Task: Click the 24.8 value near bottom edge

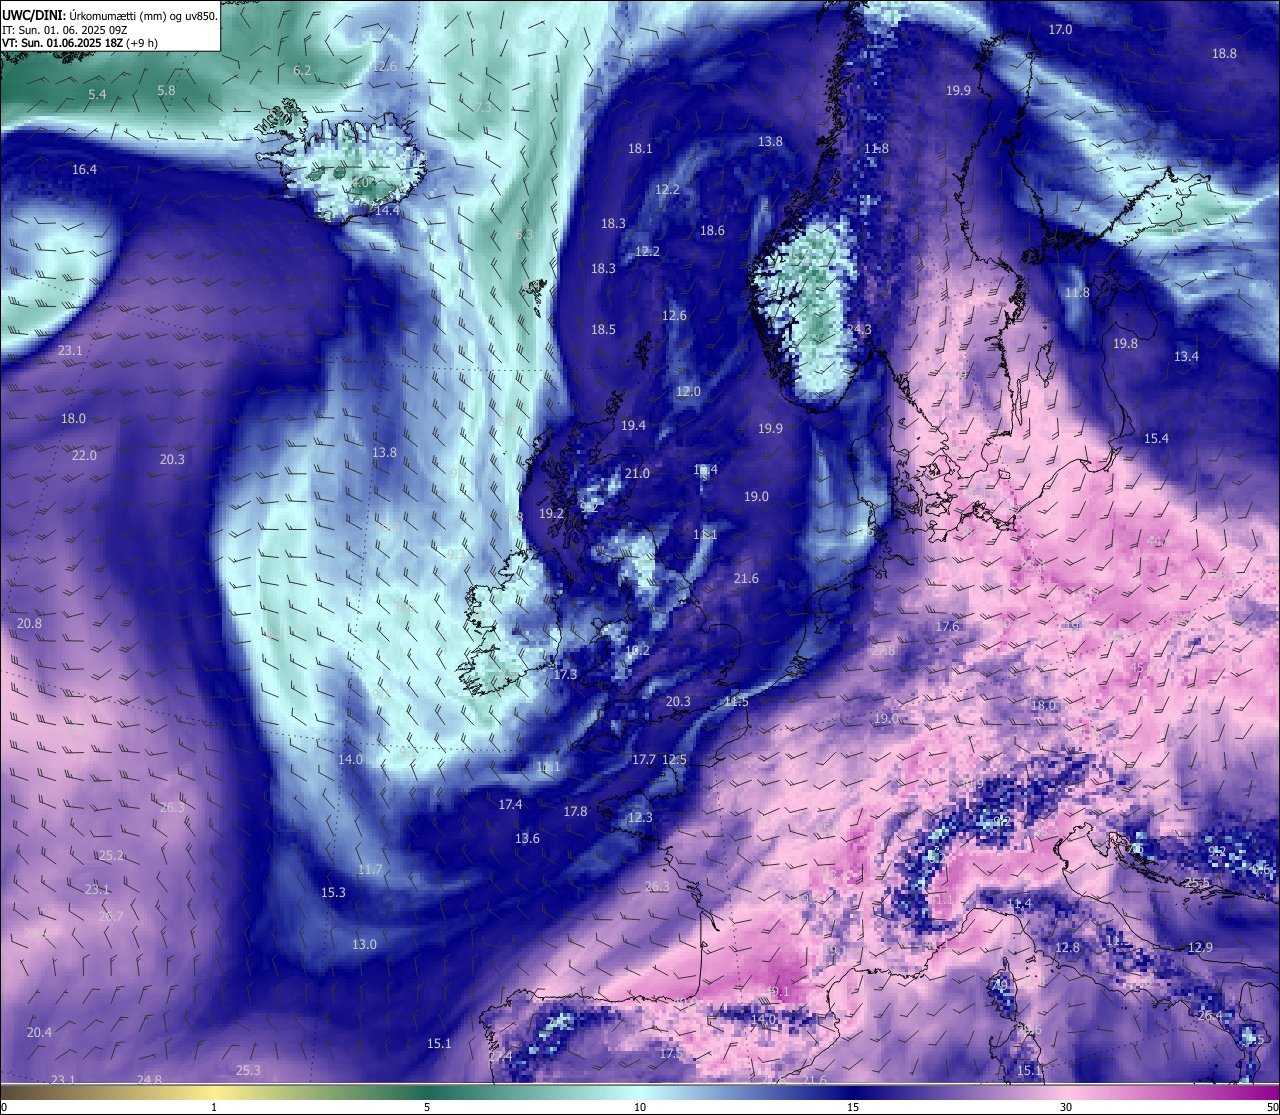Action: (149, 1080)
